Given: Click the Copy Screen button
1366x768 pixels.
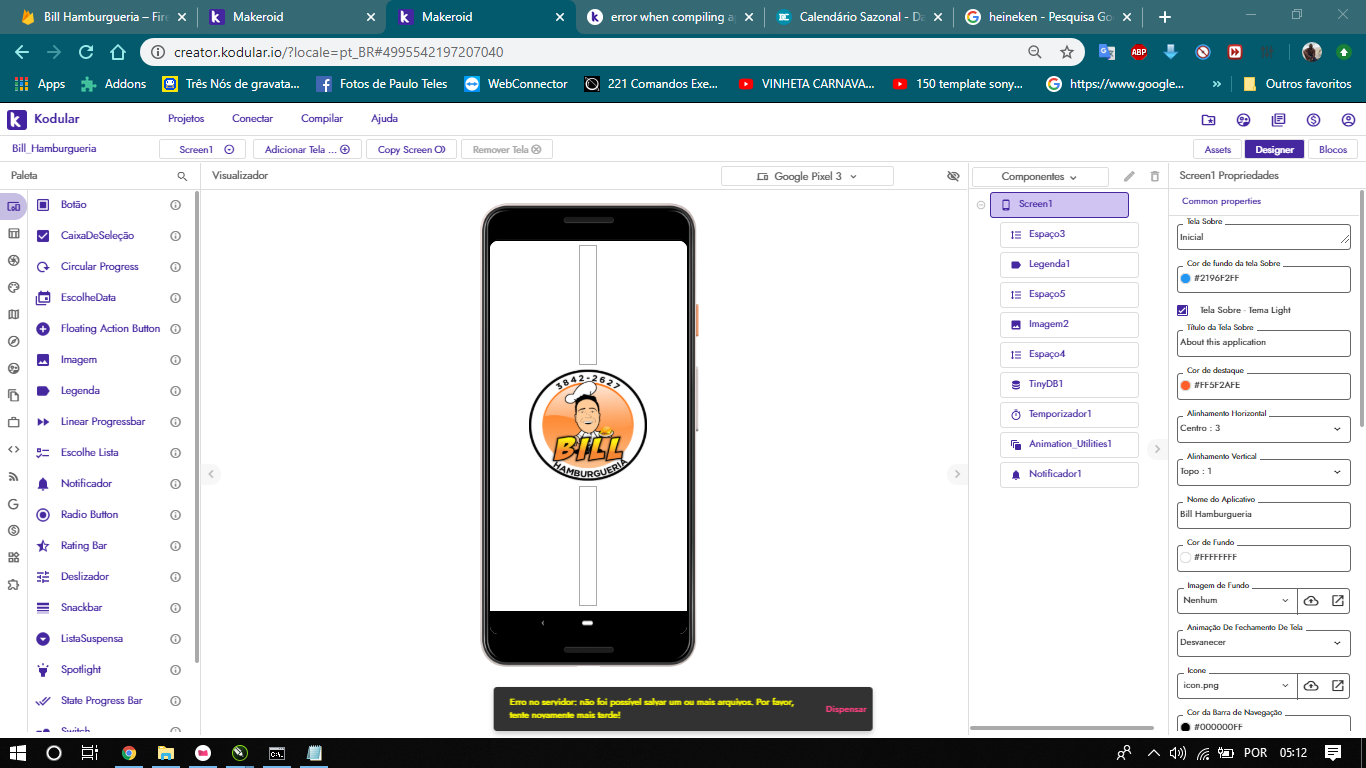Looking at the screenshot, I should [x=411, y=150].
